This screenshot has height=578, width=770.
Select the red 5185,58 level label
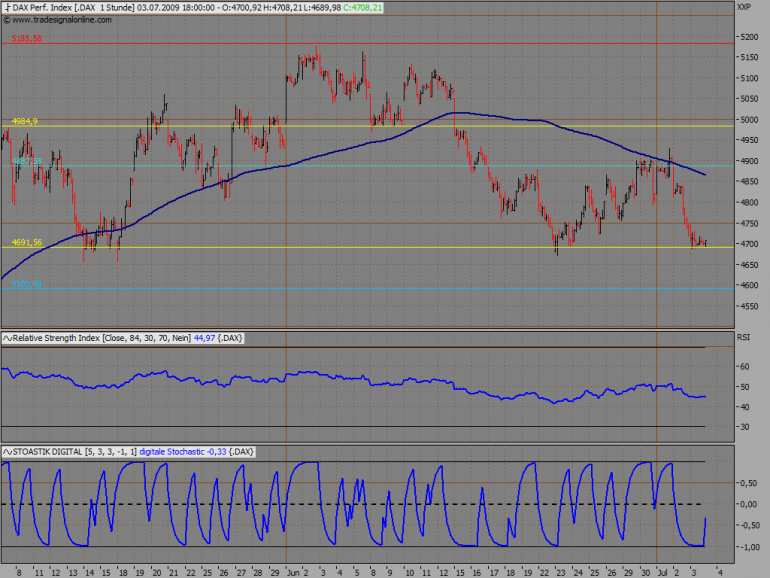[27, 38]
